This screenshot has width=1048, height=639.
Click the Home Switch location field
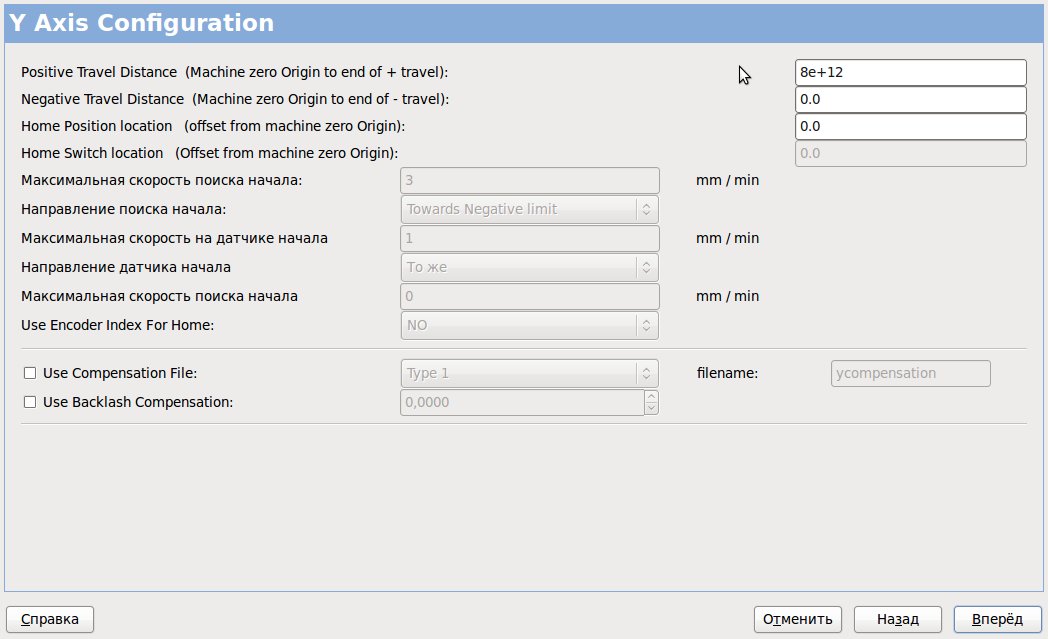tap(910, 153)
